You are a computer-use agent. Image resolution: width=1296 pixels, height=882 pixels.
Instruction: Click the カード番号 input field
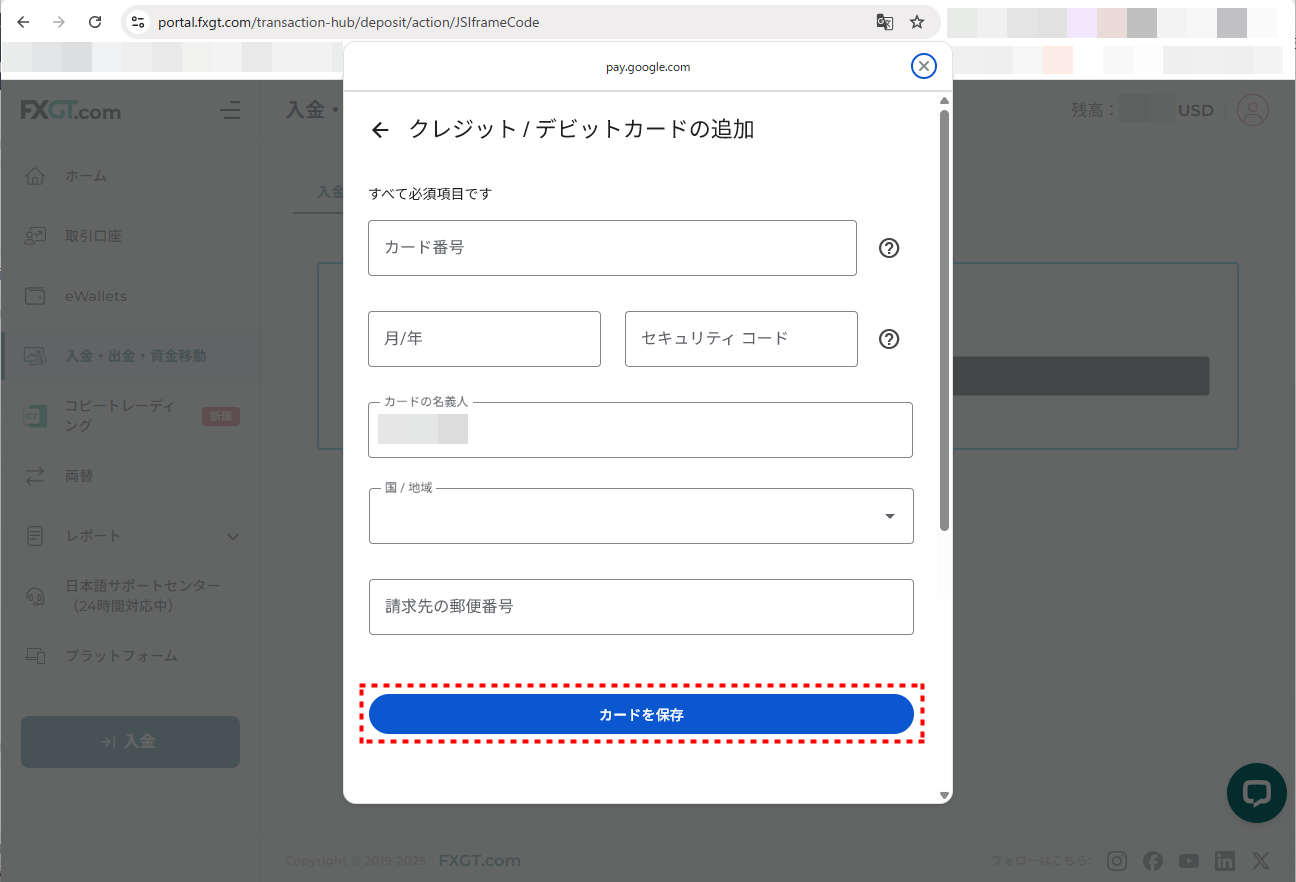(x=612, y=248)
